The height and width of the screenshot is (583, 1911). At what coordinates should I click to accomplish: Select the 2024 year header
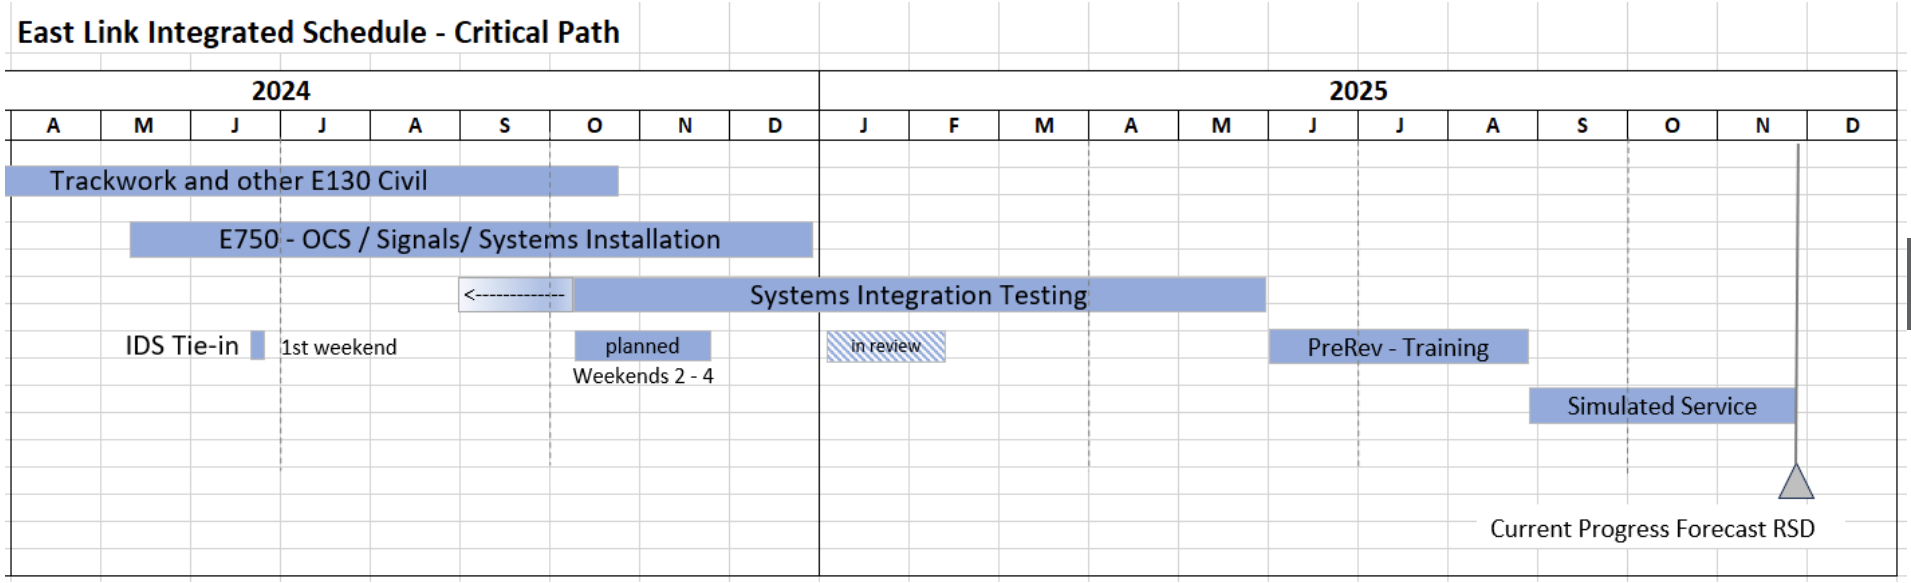tap(281, 91)
